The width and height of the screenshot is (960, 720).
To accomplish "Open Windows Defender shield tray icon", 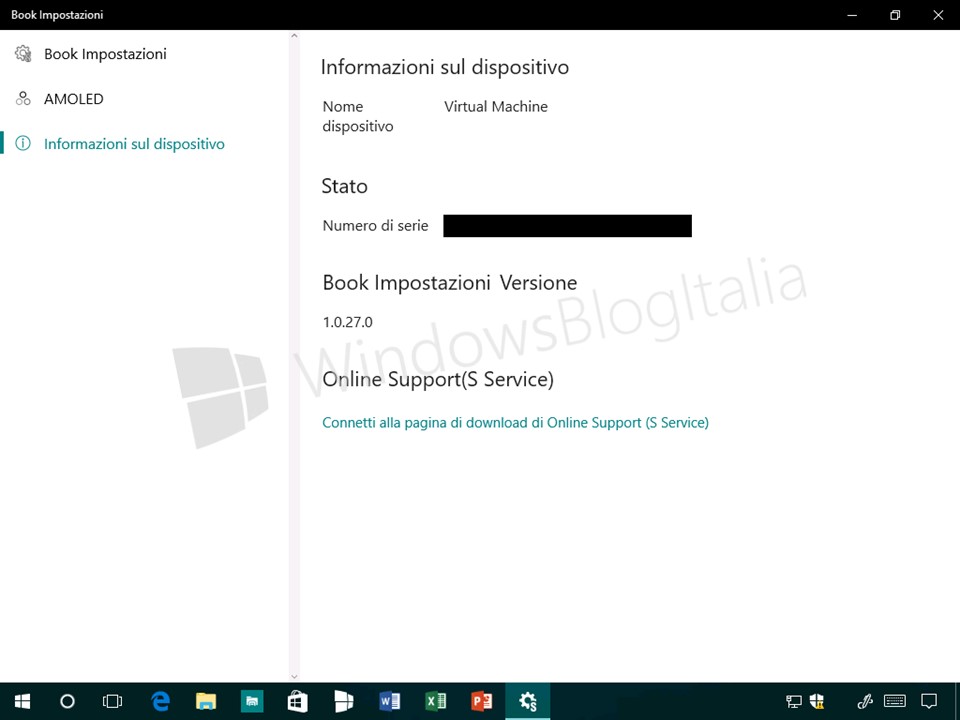I will (x=817, y=701).
